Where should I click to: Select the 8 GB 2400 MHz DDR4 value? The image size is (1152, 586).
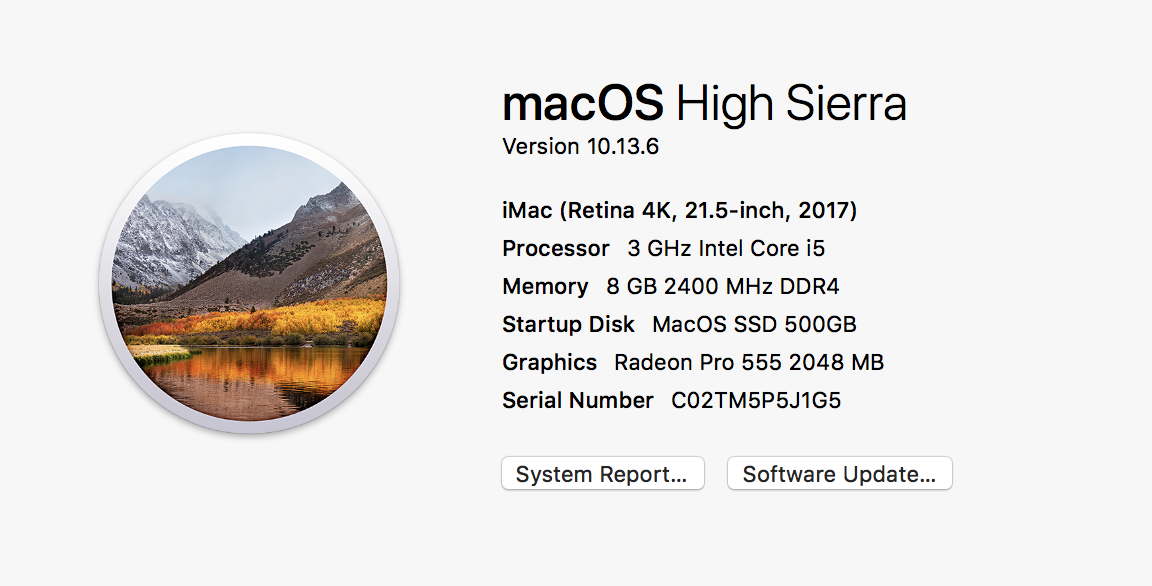(723, 287)
